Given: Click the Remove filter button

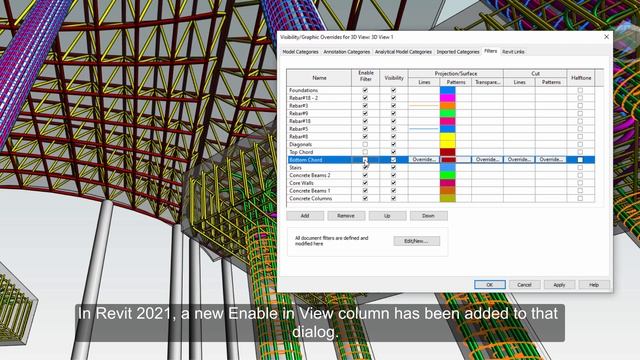Looking at the screenshot, I should pos(346,216).
